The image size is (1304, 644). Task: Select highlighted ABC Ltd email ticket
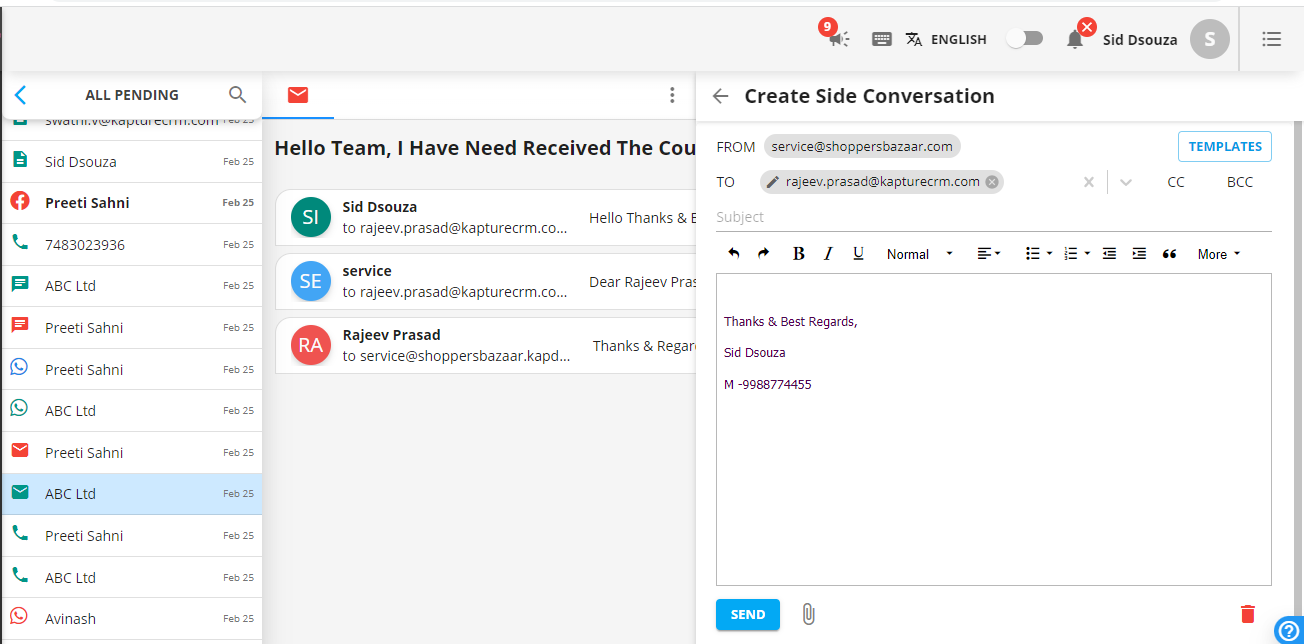click(132, 494)
